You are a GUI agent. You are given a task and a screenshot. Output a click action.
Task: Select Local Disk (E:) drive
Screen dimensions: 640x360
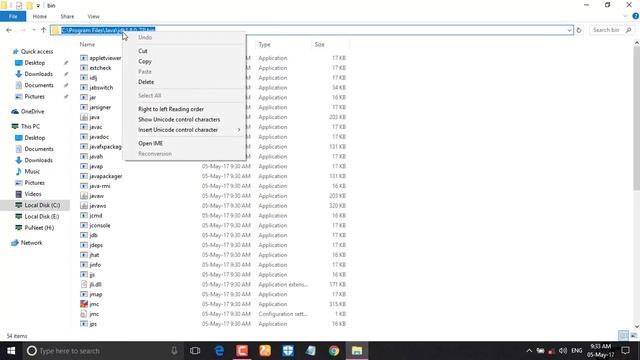point(42,216)
